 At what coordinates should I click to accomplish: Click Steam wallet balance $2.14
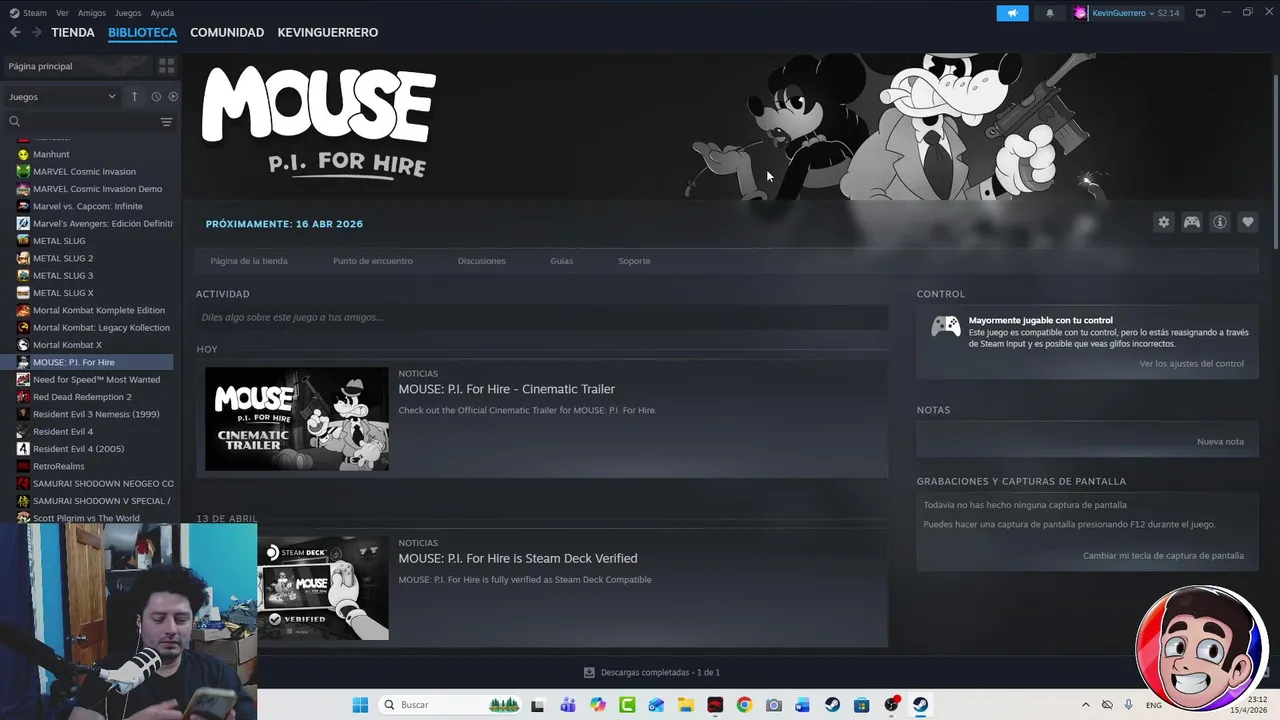(1168, 13)
